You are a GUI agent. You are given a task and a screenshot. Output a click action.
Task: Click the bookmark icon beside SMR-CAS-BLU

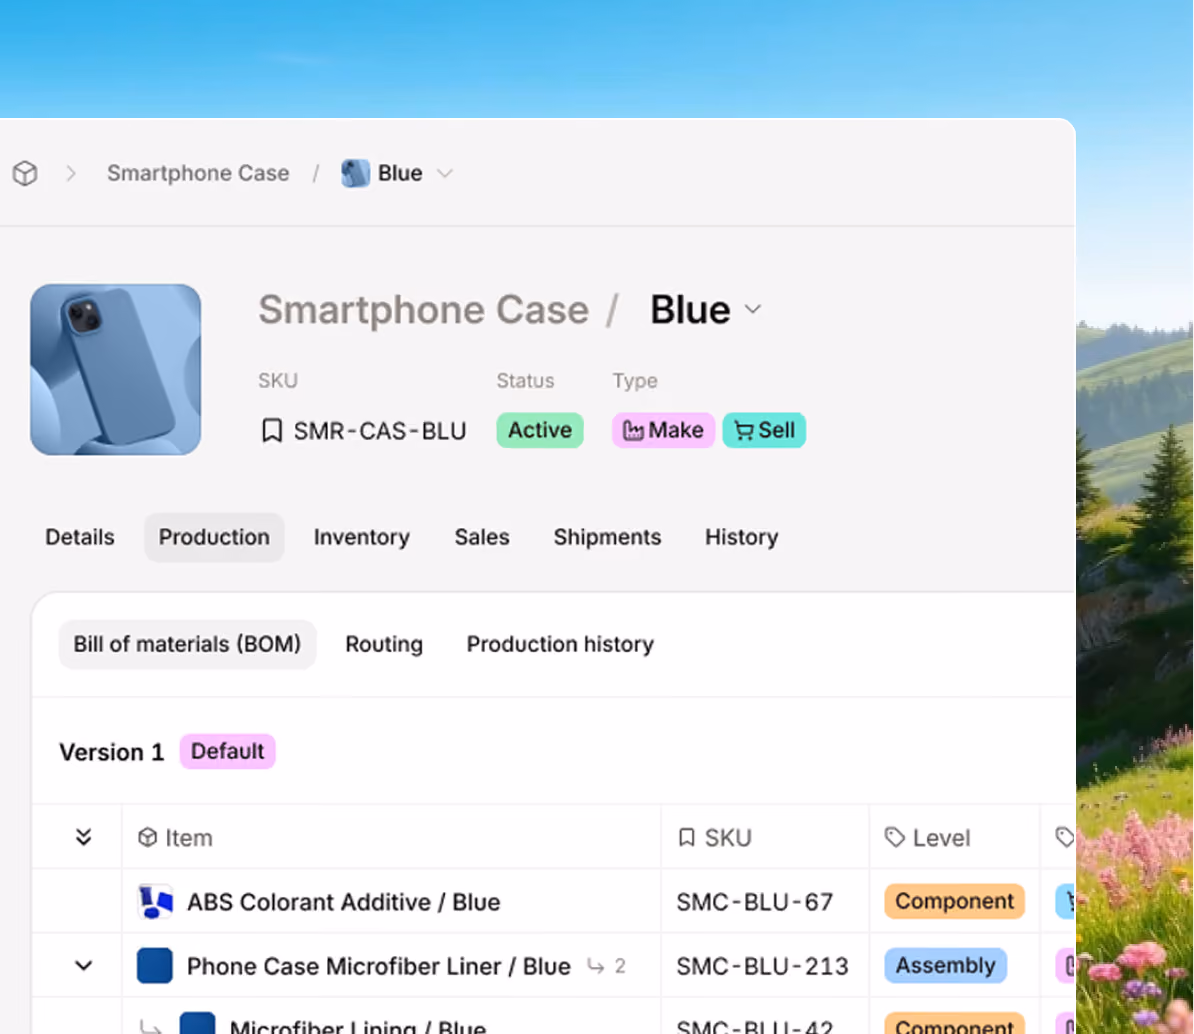272,430
